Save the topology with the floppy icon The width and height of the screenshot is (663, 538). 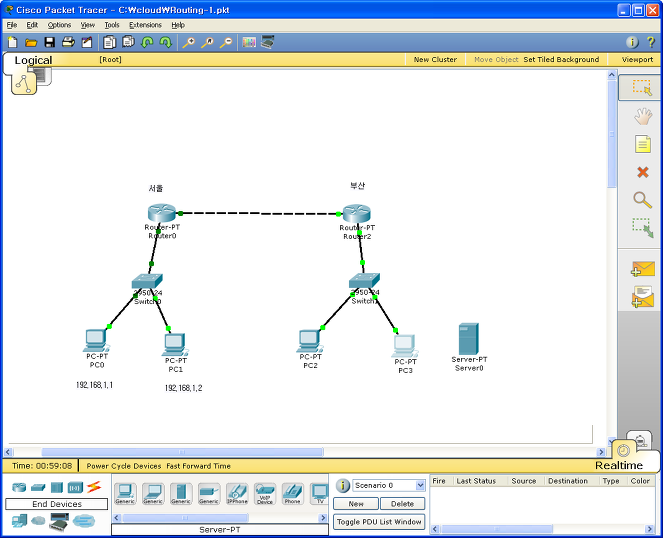point(49,42)
